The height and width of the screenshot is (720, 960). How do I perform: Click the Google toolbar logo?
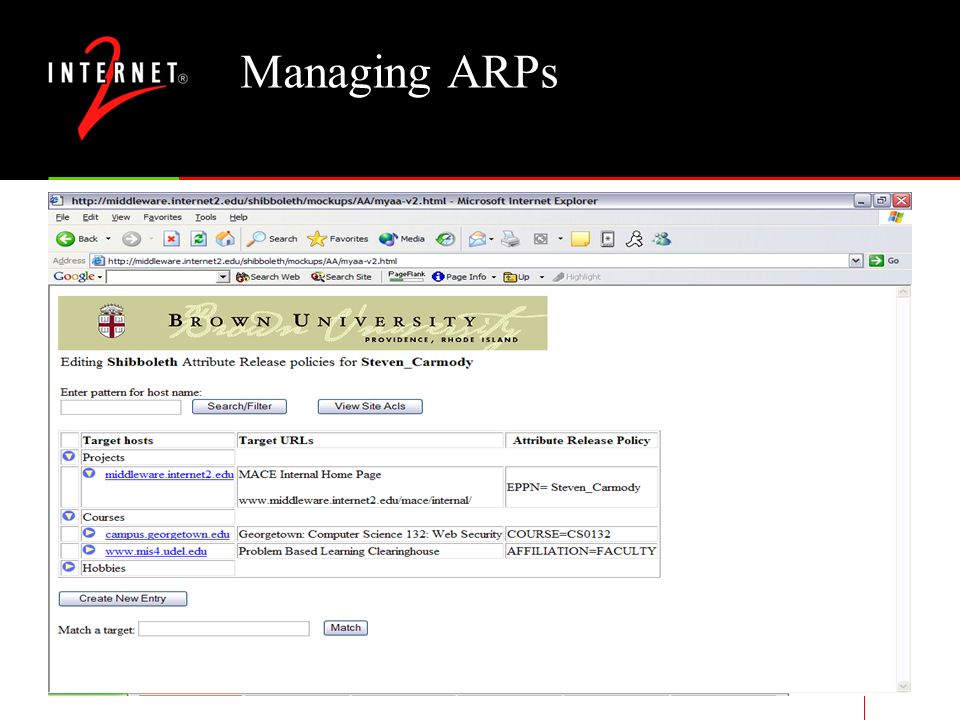point(74,276)
